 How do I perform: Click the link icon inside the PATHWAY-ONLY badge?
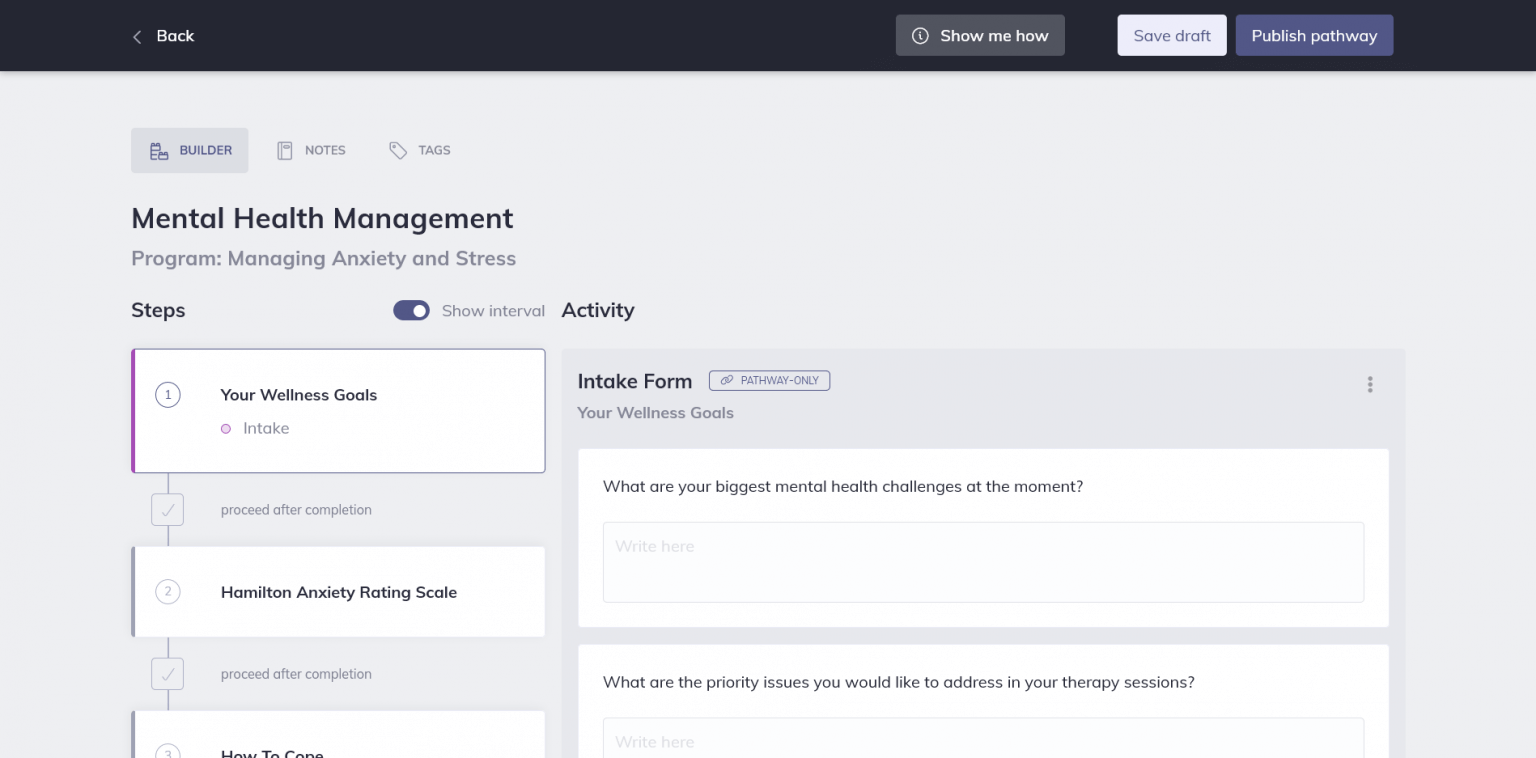[x=727, y=380]
